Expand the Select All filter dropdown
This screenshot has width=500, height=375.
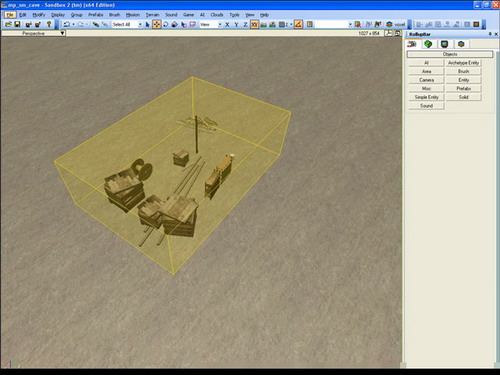pyautogui.click(x=140, y=24)
